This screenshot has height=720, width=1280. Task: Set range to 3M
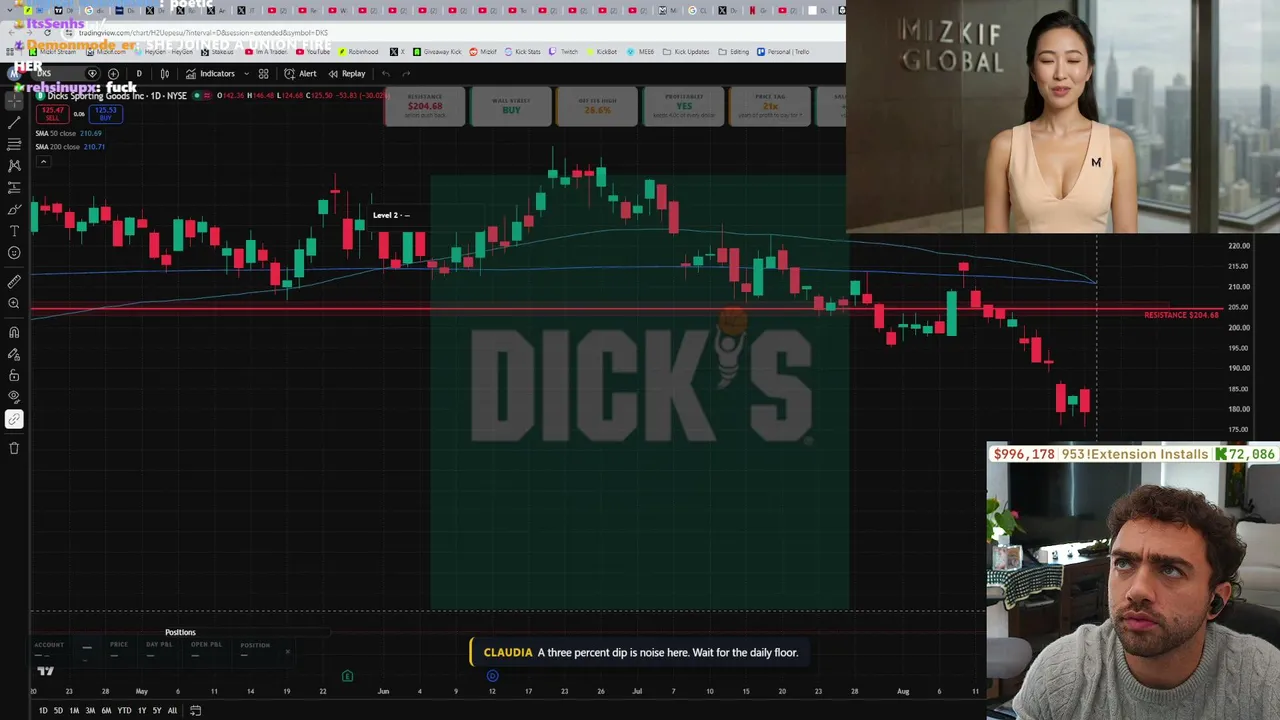tap(90, 710)
